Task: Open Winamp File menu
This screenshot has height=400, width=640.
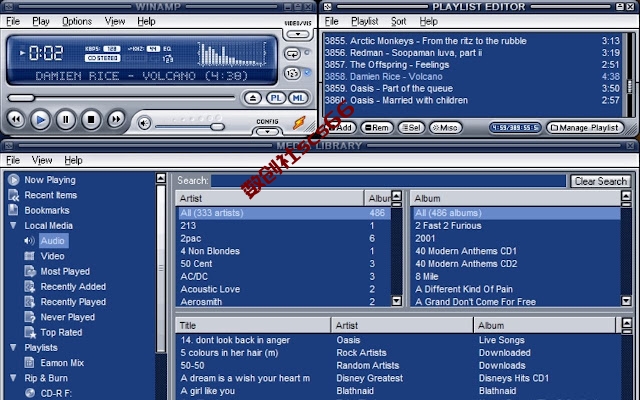Action: (x=13, y=21)
